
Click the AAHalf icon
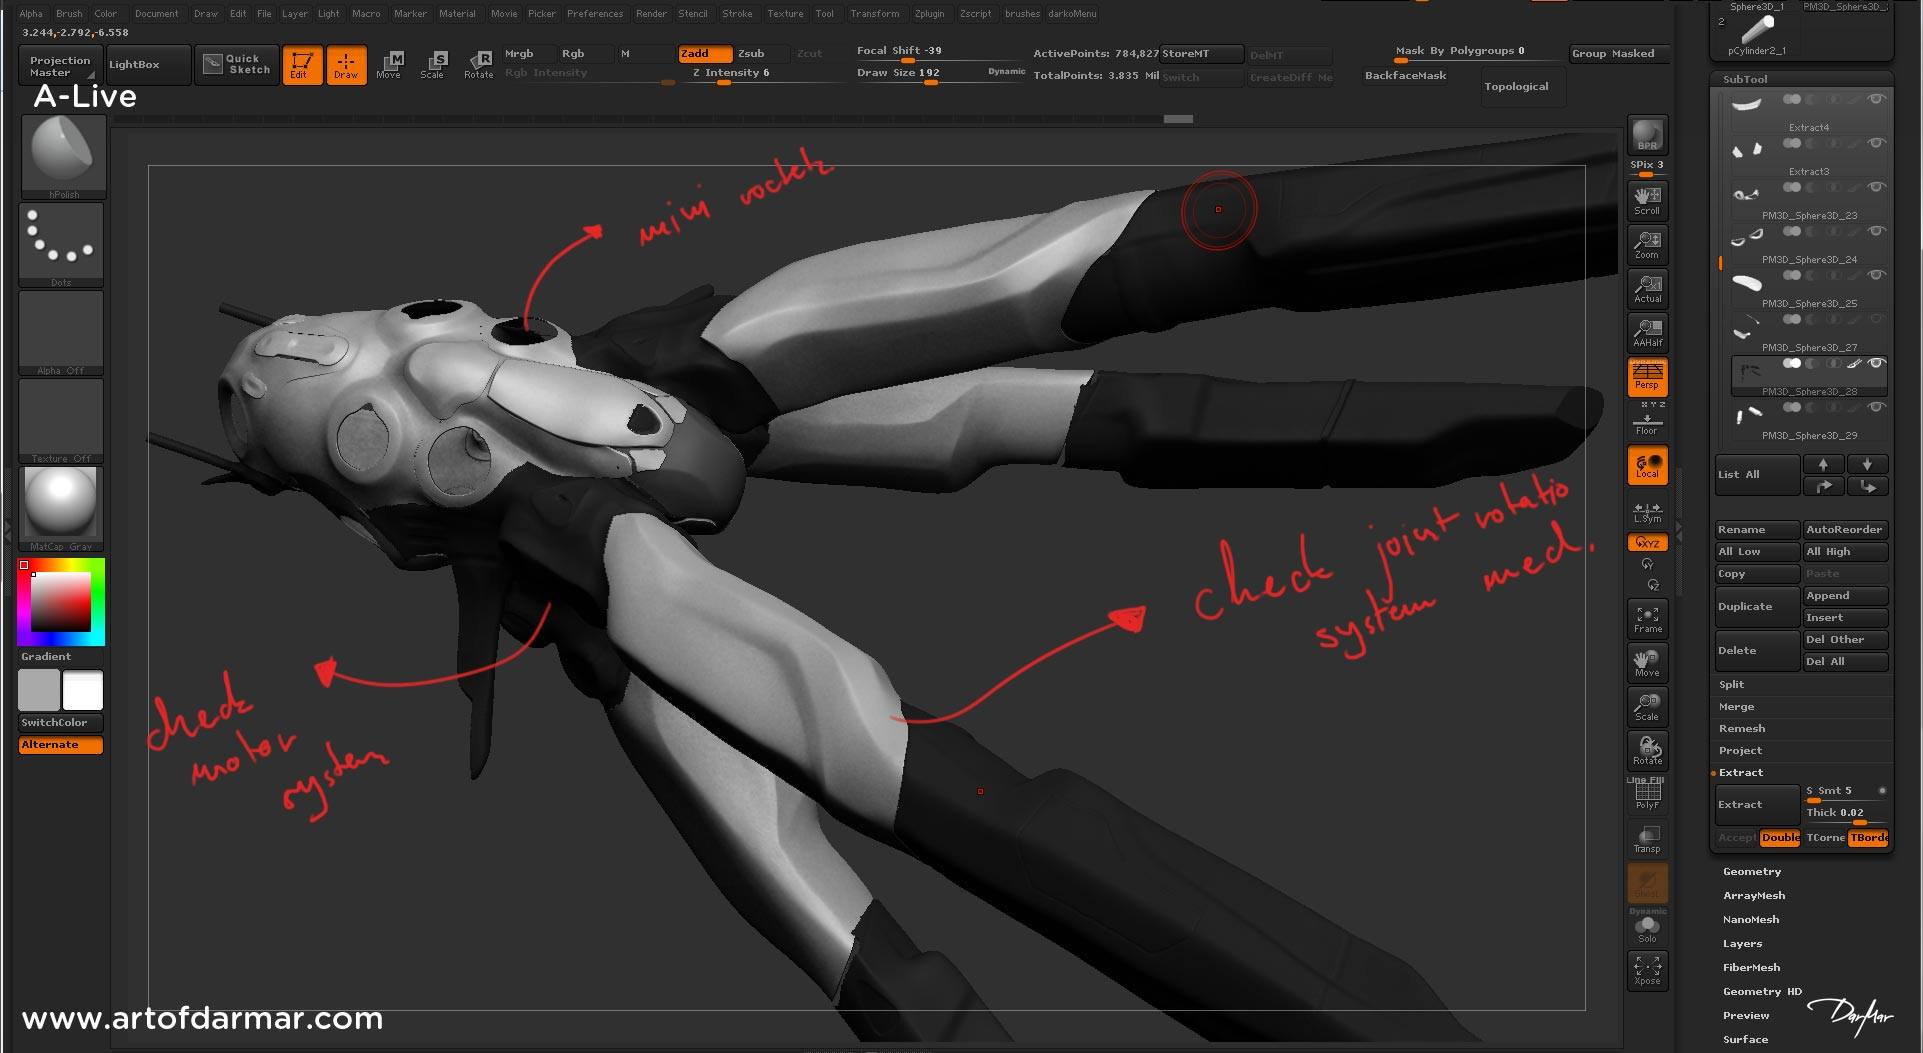[1647, 332]
